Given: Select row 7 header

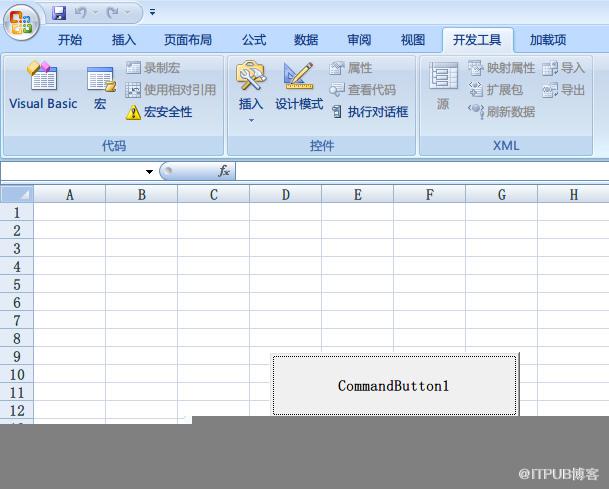Looking at the screenshot, I should click(x=17, y=320).
